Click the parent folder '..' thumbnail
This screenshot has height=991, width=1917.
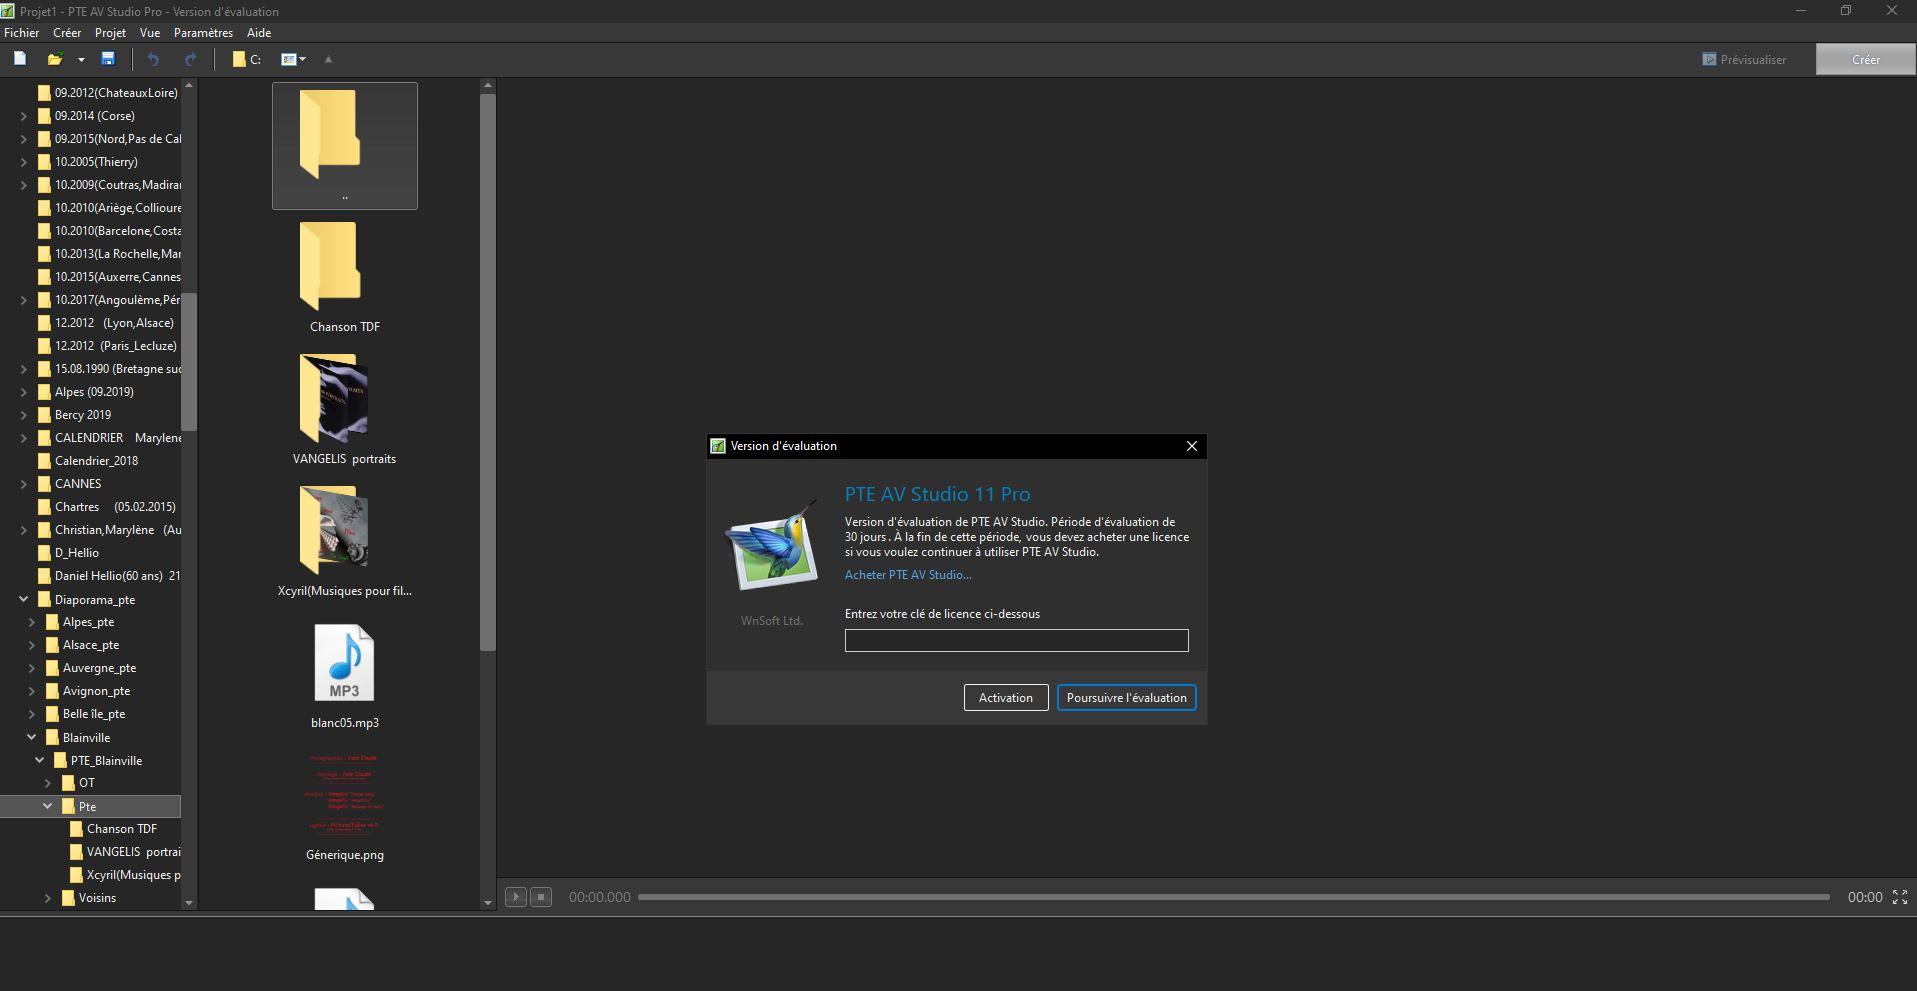click(x=345, y=146)
